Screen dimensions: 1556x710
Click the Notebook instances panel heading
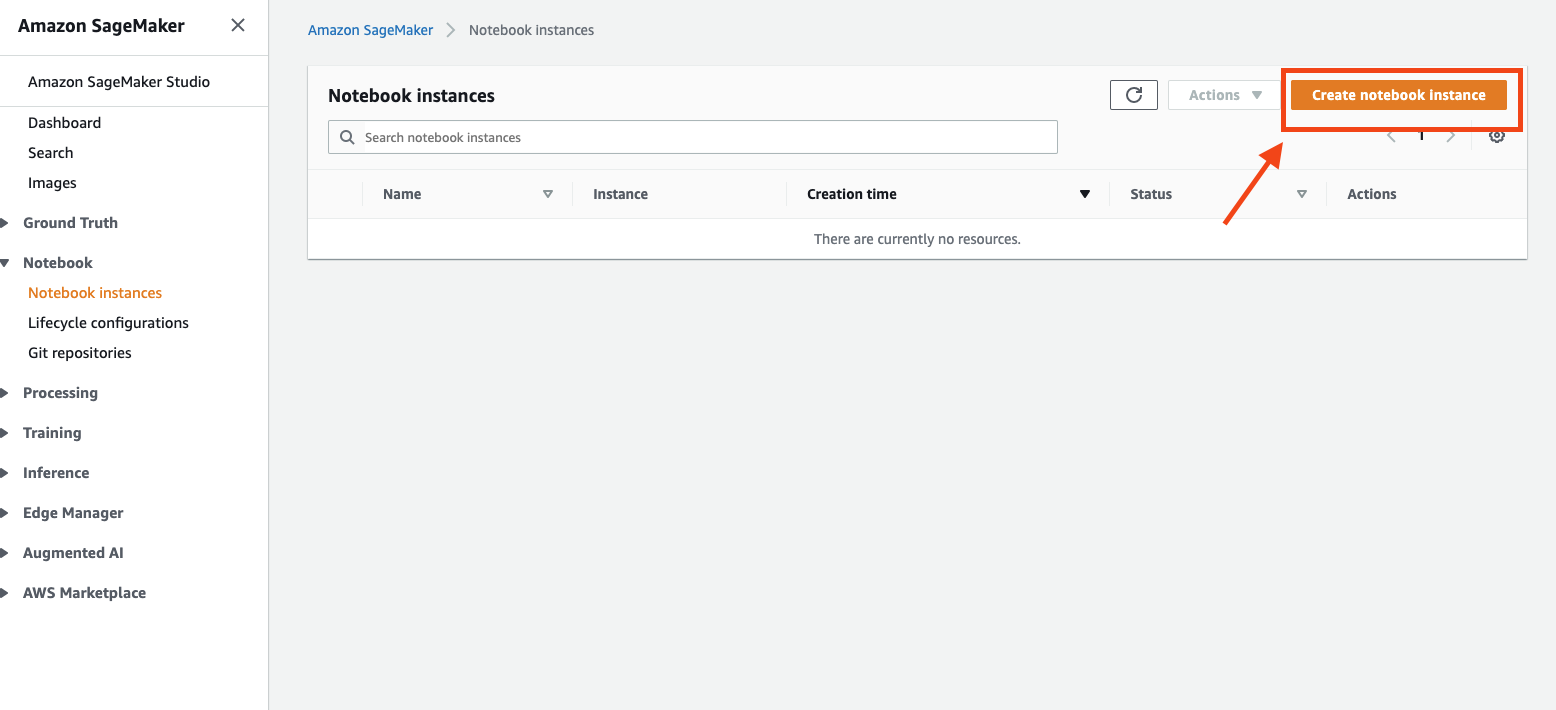click(x=411, y=96)
